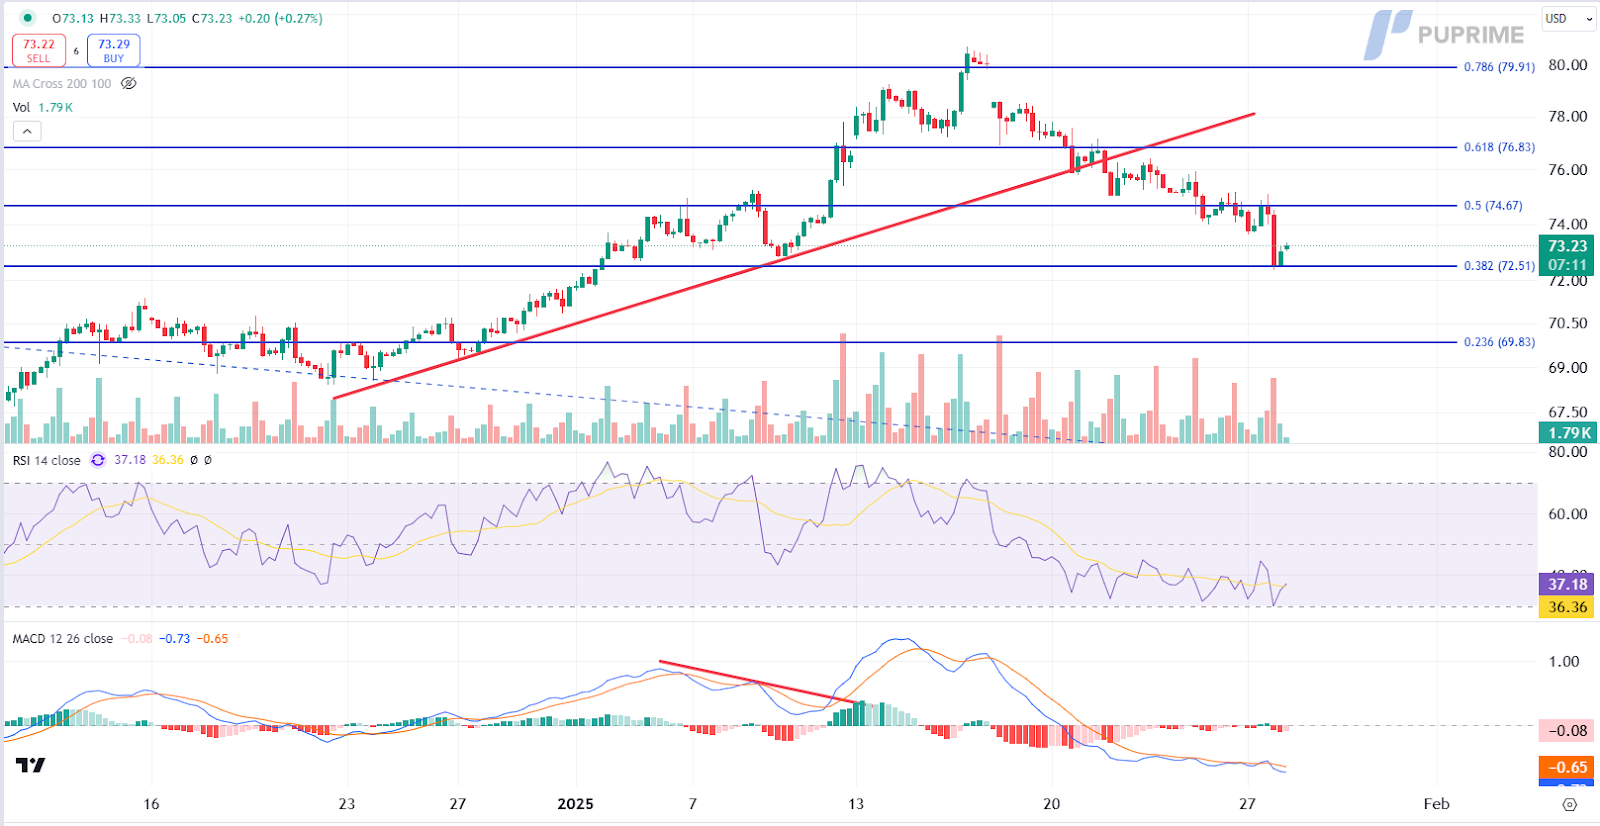Click the RSI 37.18 axis tag
This screenshot has height=826, width=1600.
1567,584
